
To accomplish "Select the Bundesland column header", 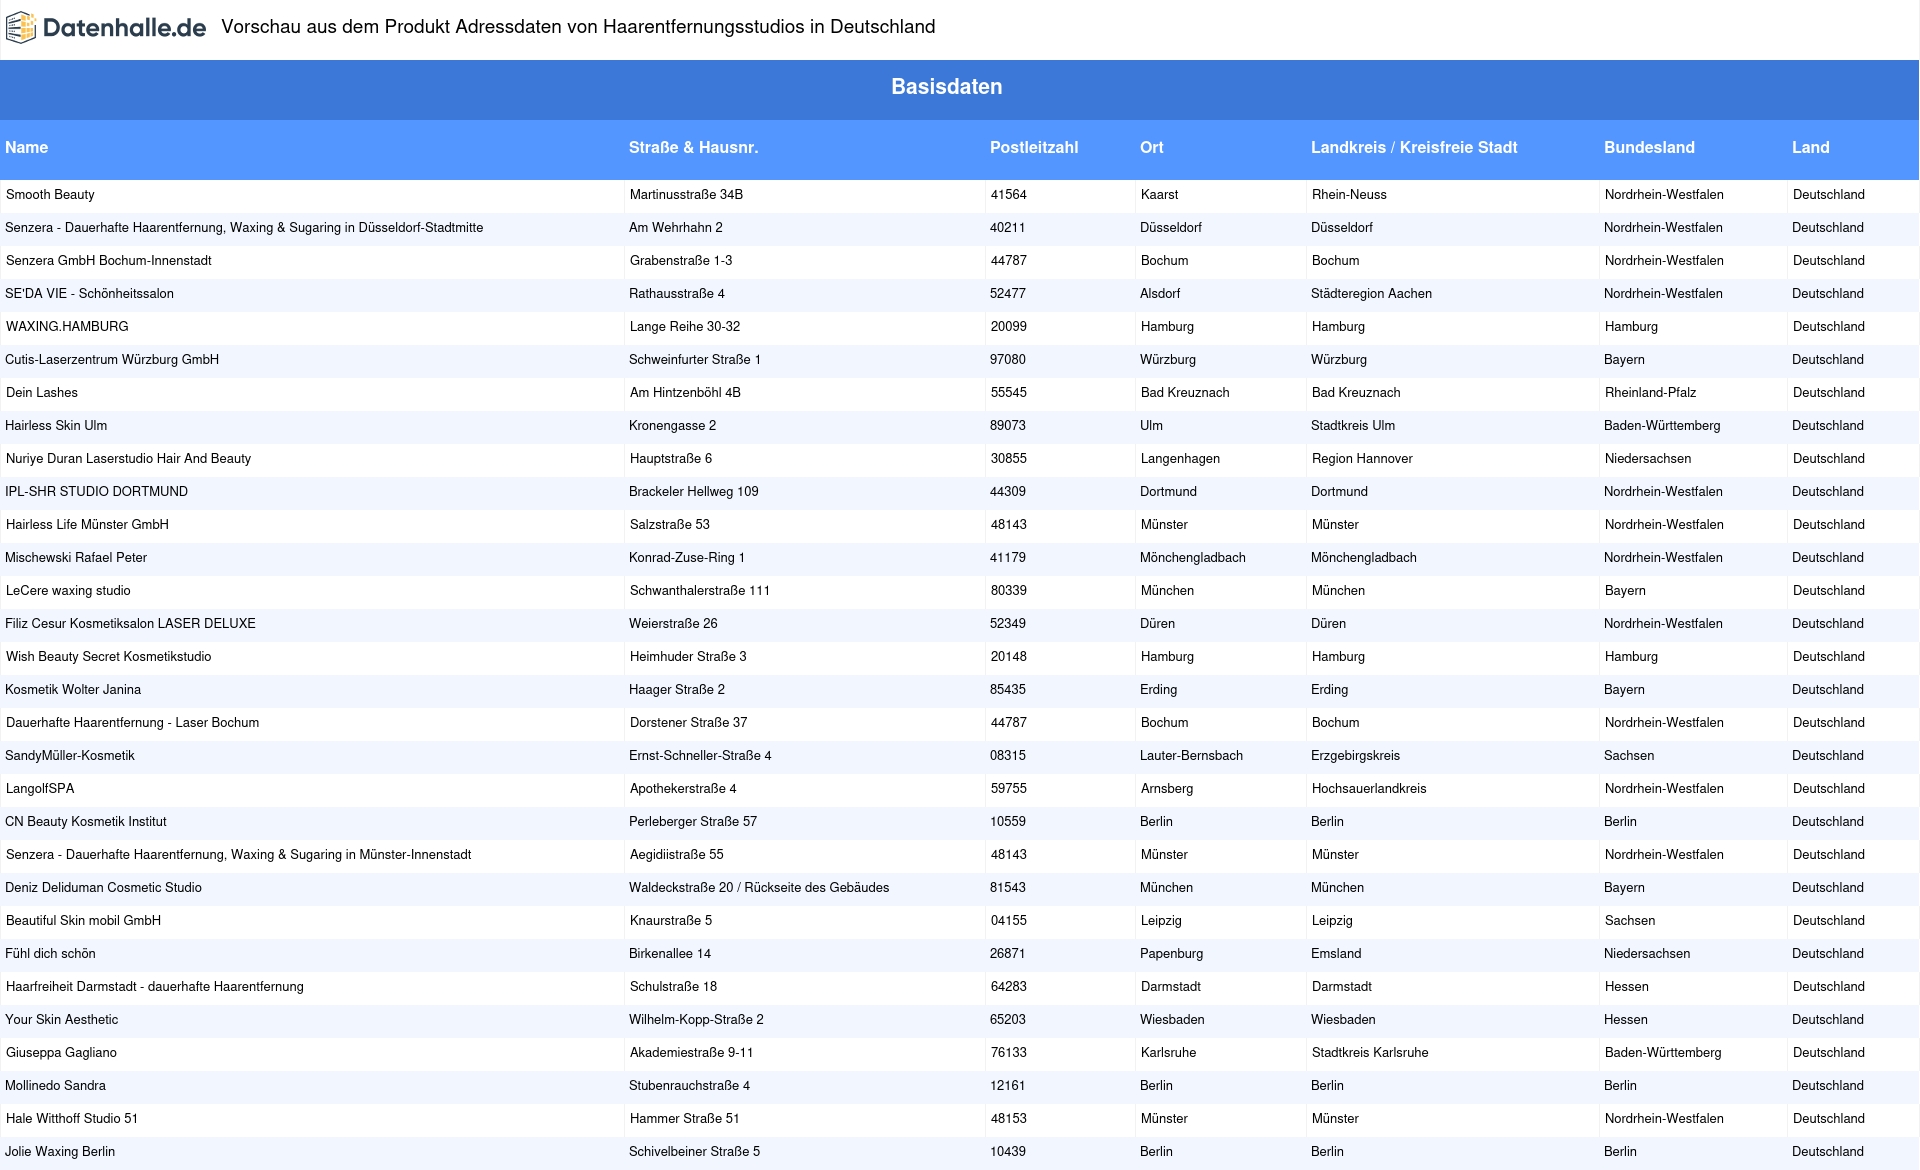I will (1649, 148).
